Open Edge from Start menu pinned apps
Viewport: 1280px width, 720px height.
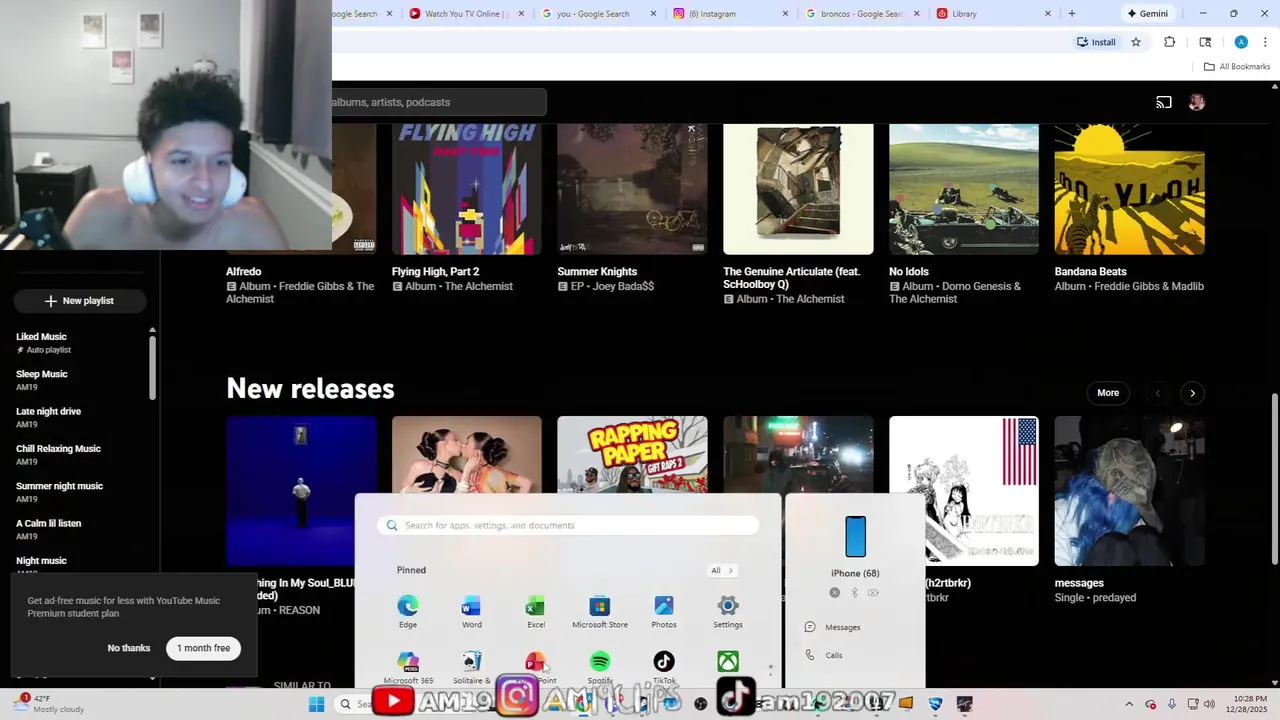pyautogui.click(x=408, y=611)
